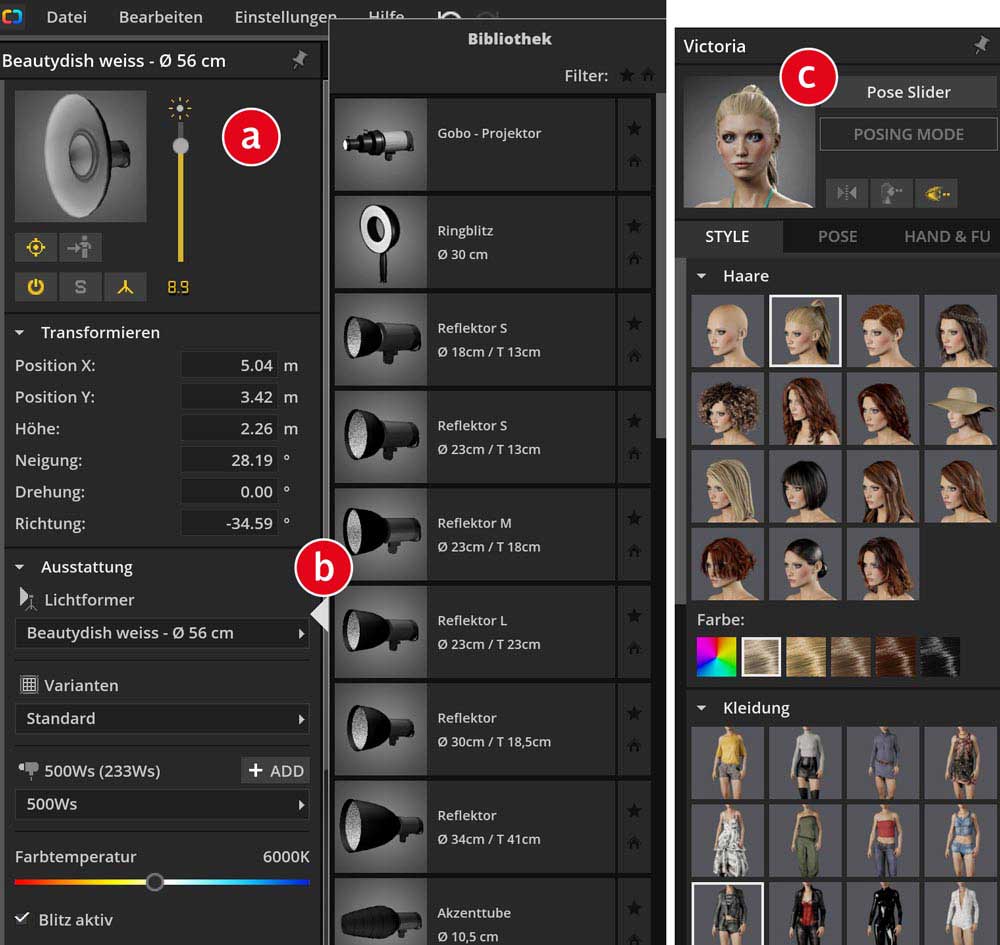Viewport: 1000px width, 945px height.
Task: Click the look-at person icon in Victoria panel
Action: pos(891,193)
